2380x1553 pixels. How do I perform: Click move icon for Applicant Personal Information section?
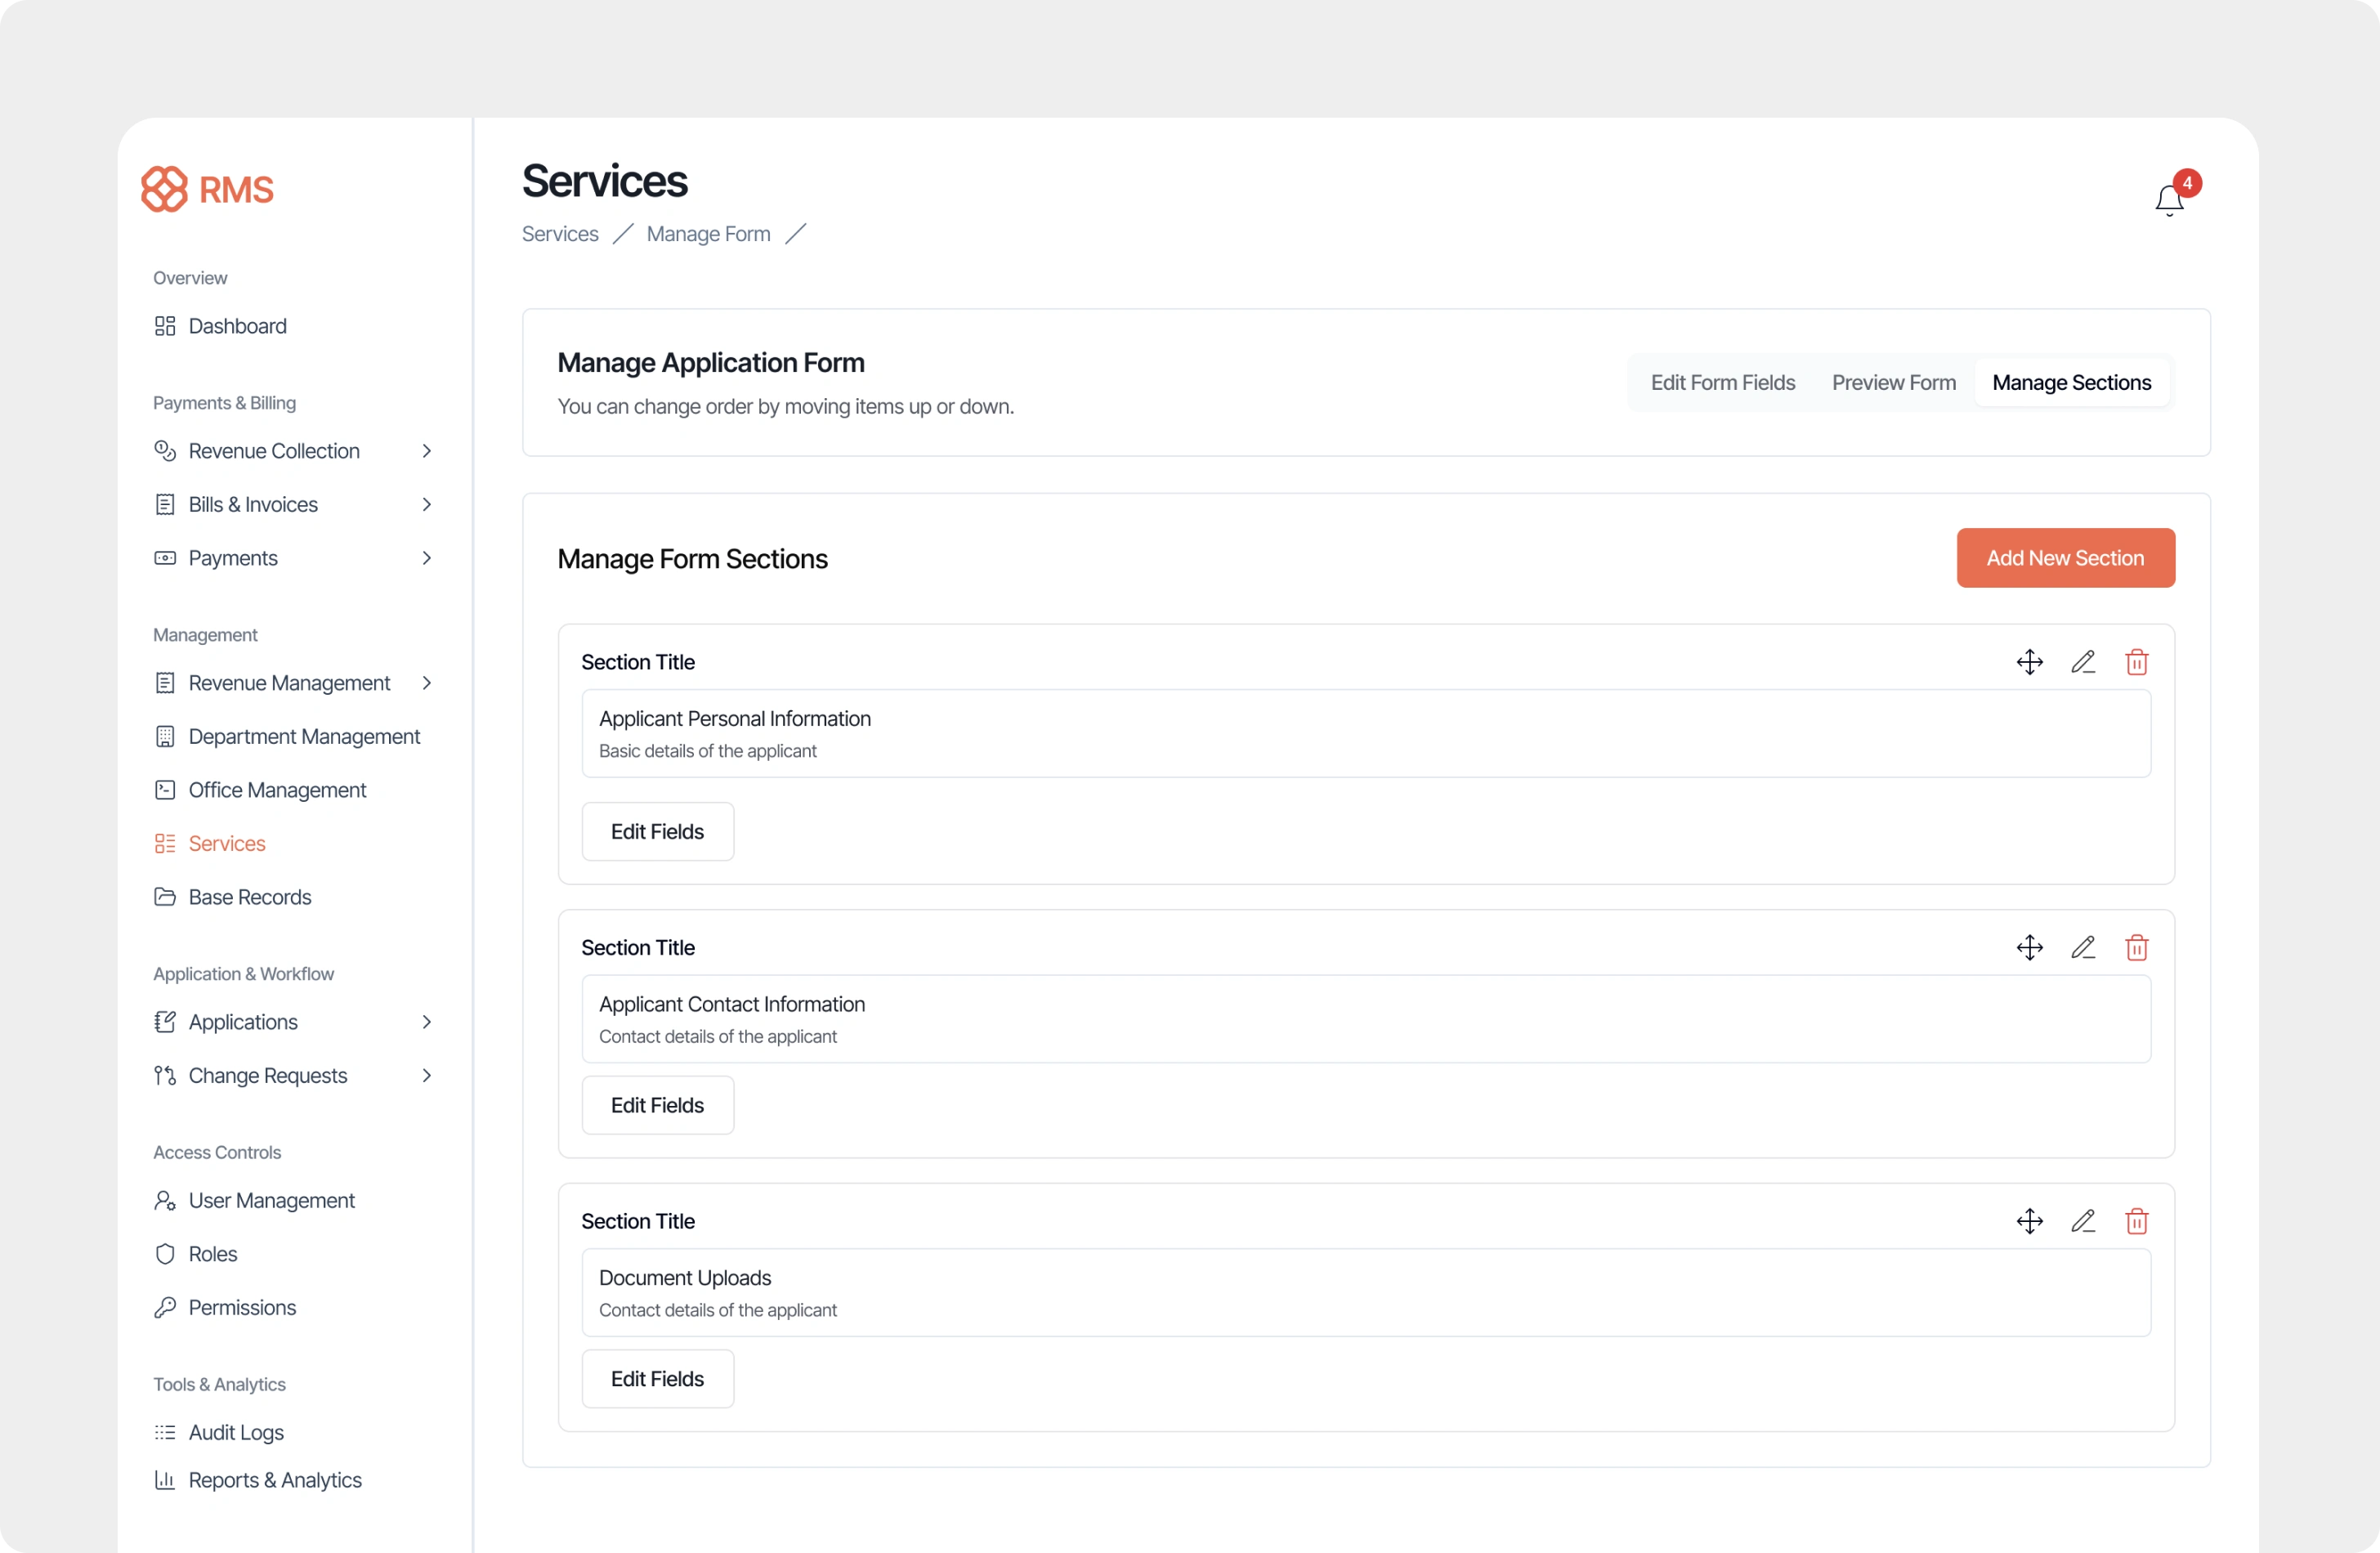[2029, 662]
